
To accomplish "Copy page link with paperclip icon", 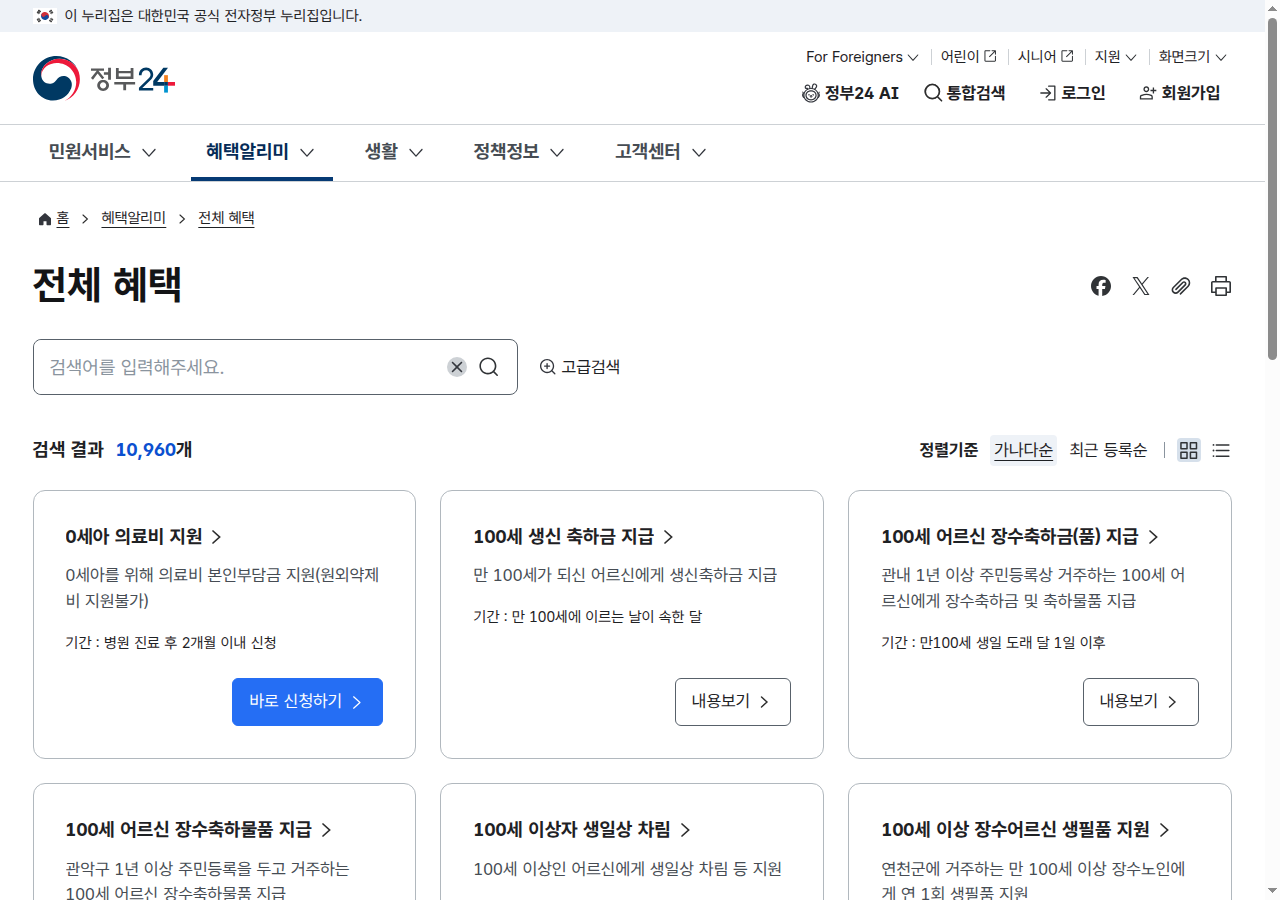I will 1181,286.
